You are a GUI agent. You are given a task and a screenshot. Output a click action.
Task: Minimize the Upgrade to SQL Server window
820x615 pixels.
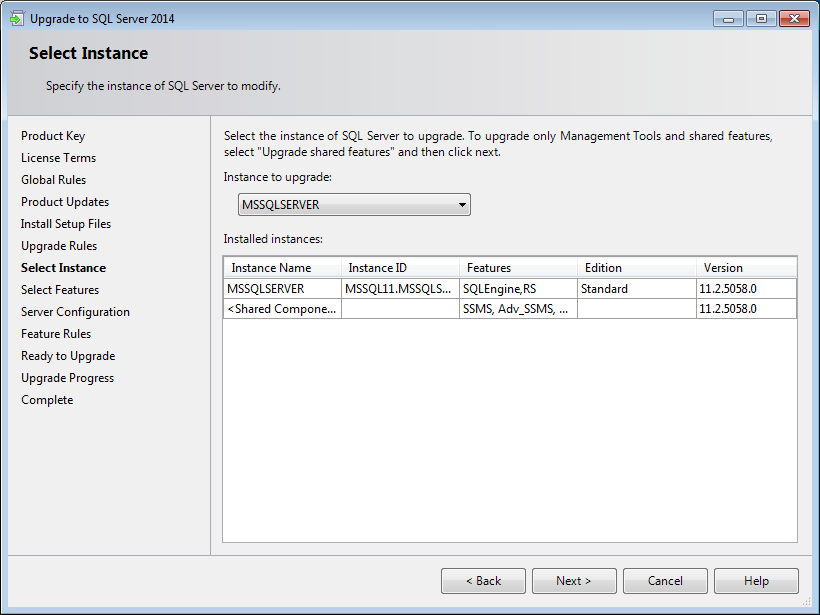coord(728,19)
